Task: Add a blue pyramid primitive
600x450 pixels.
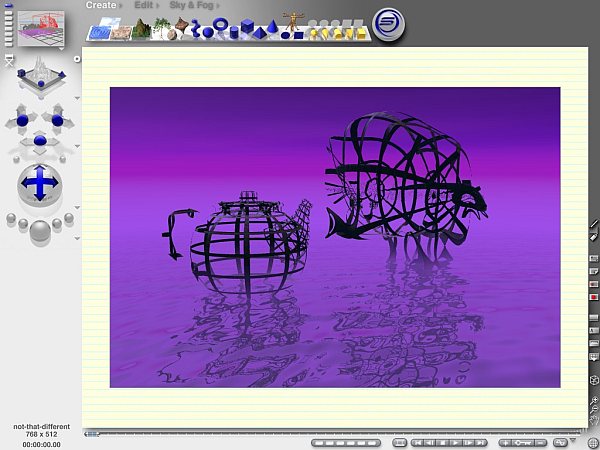Action: (259, 33)
